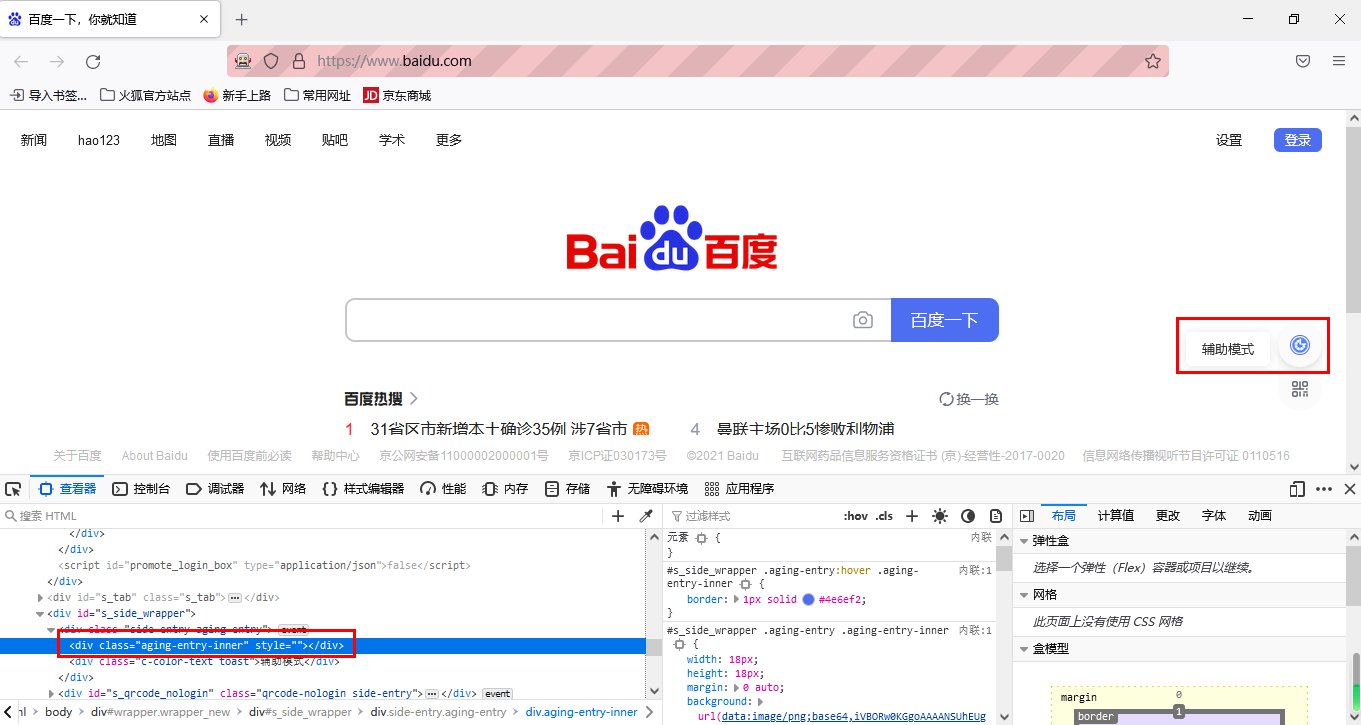Open the 样式编辑器 style editor panel
Image resolution: width=1361 pixels, height=725 pixels.
click(x=363, y=489)
